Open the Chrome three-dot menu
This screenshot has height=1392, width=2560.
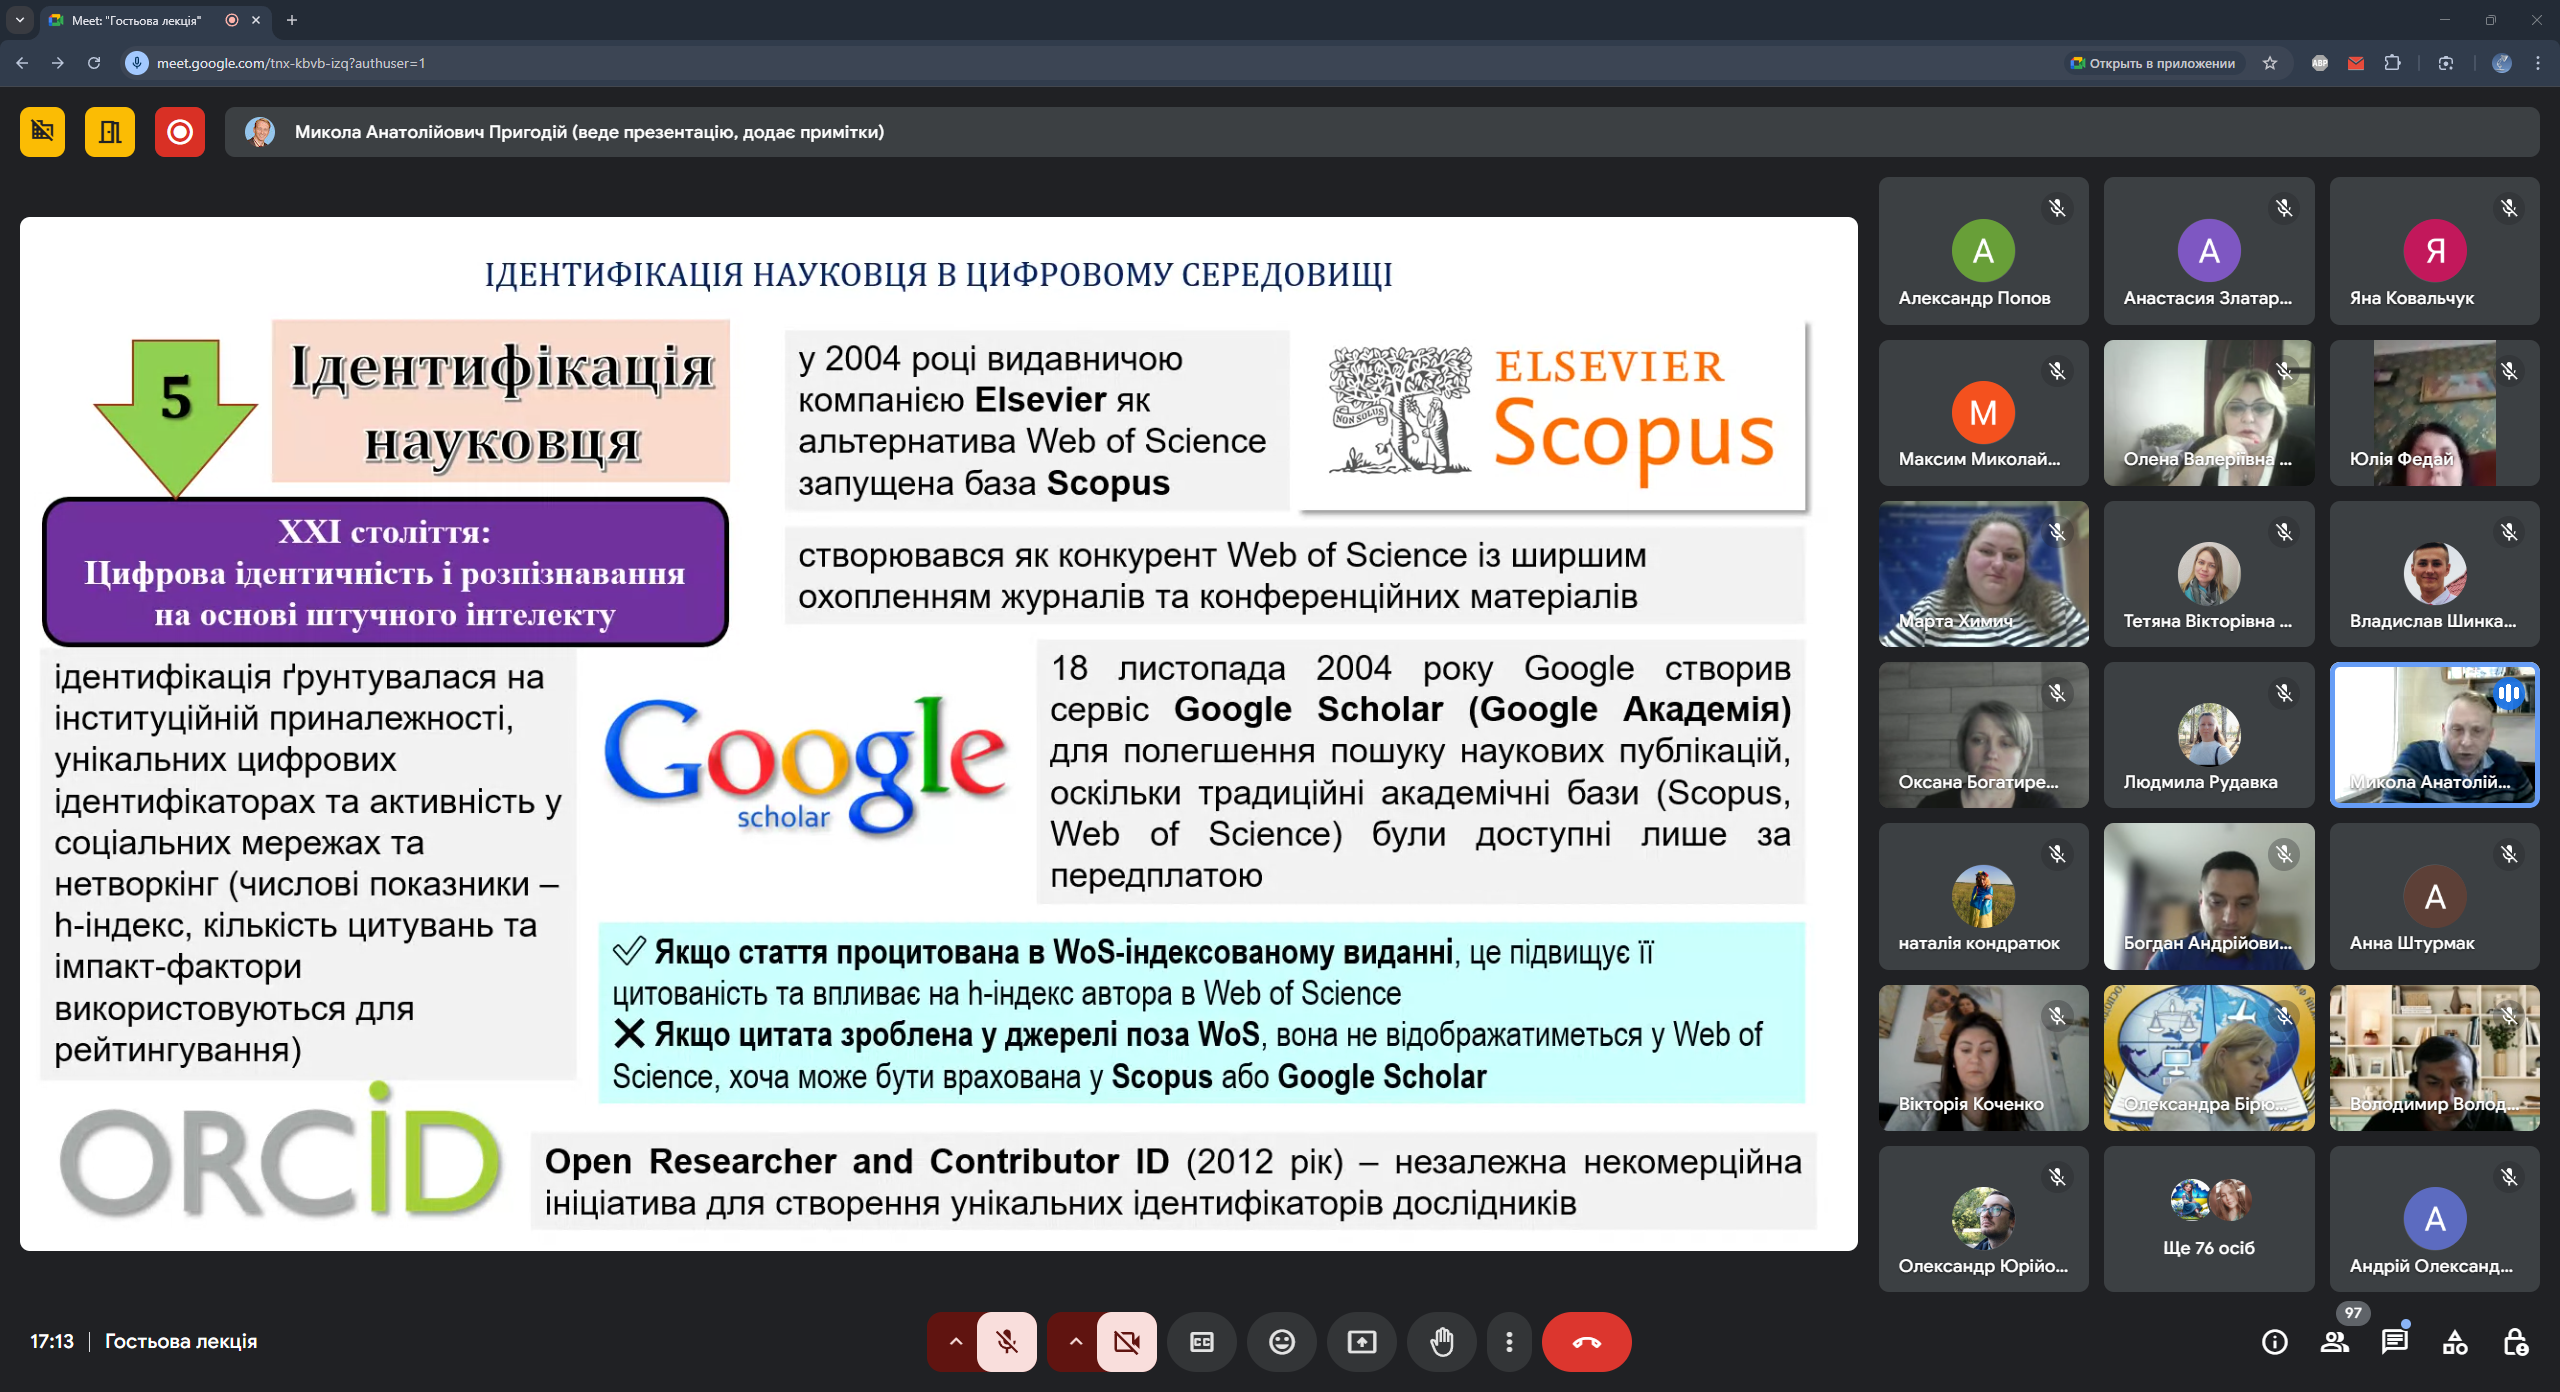click(x=2538, y=63)
